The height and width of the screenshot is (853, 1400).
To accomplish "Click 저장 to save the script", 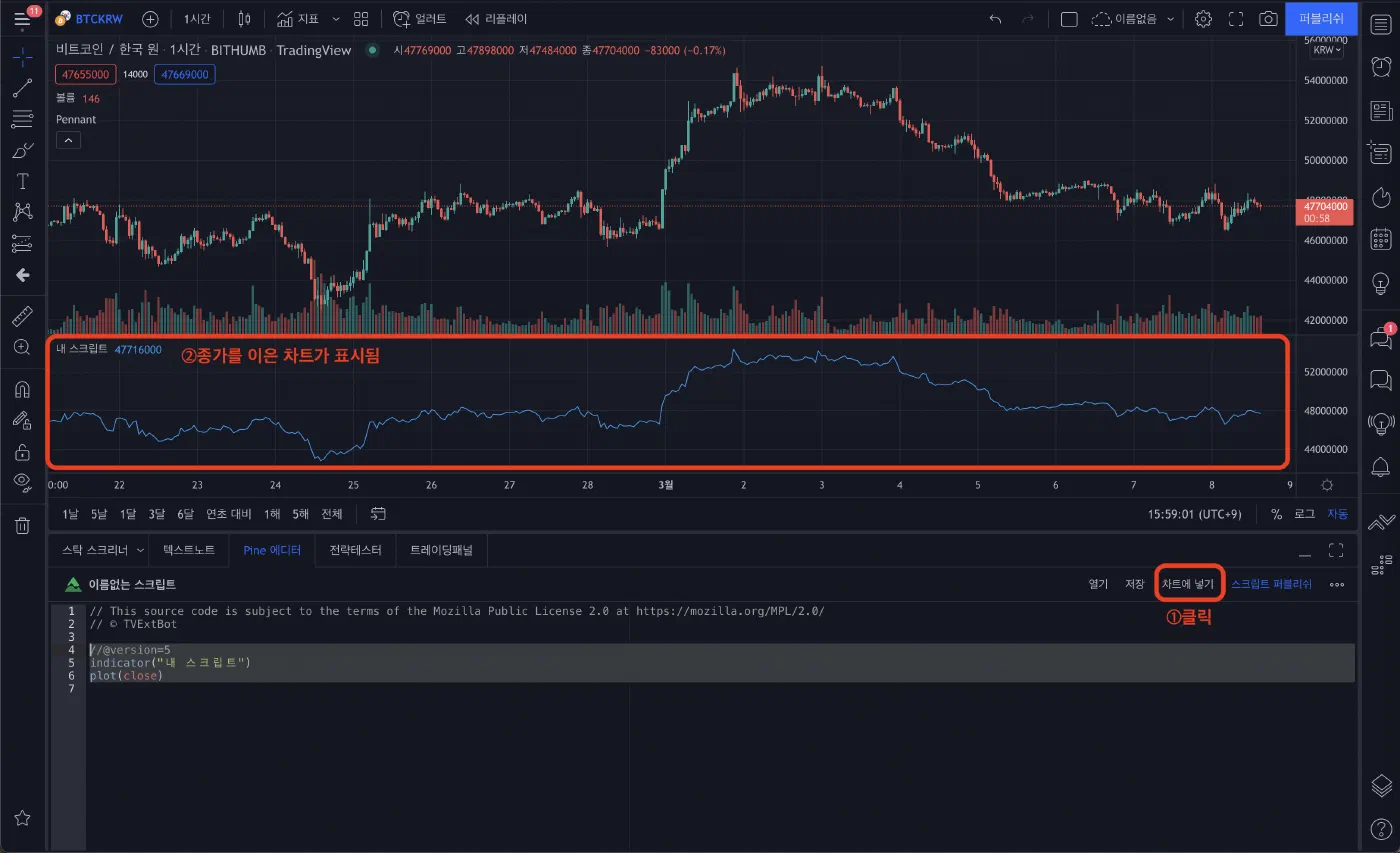I will click(x=1134, y=584).
